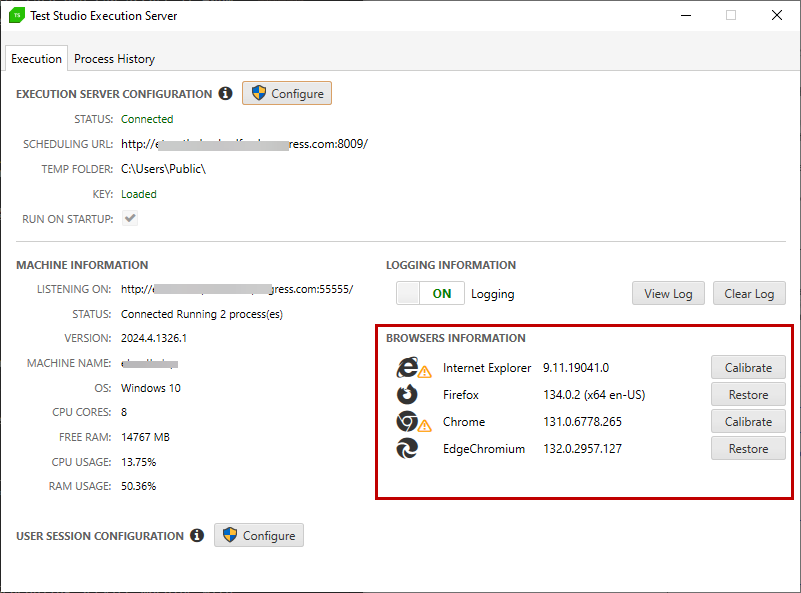Click warning triangle on Chrome icon

[x=425, y=425]
